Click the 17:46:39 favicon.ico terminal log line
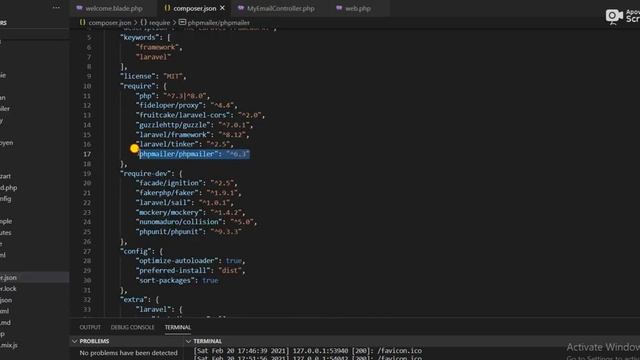 point(308,351)
